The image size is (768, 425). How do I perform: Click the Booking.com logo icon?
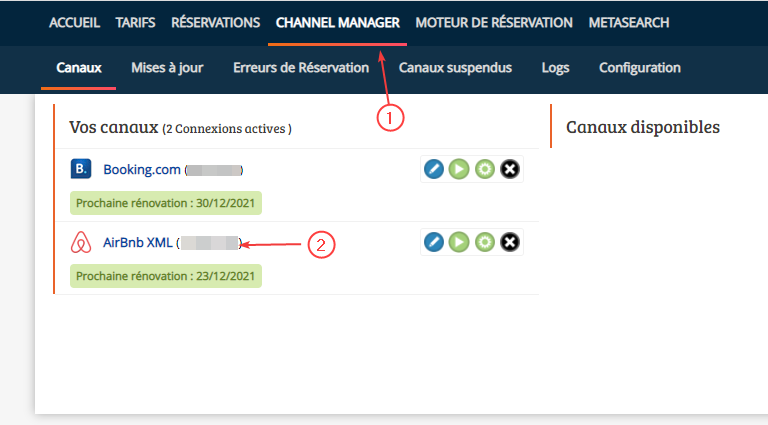pyautogui.click(x=81, y=169)
